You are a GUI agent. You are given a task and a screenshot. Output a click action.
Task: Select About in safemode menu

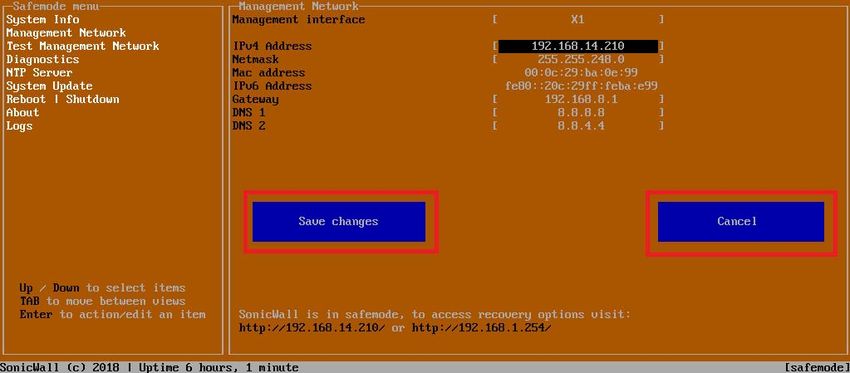point(23,112)
